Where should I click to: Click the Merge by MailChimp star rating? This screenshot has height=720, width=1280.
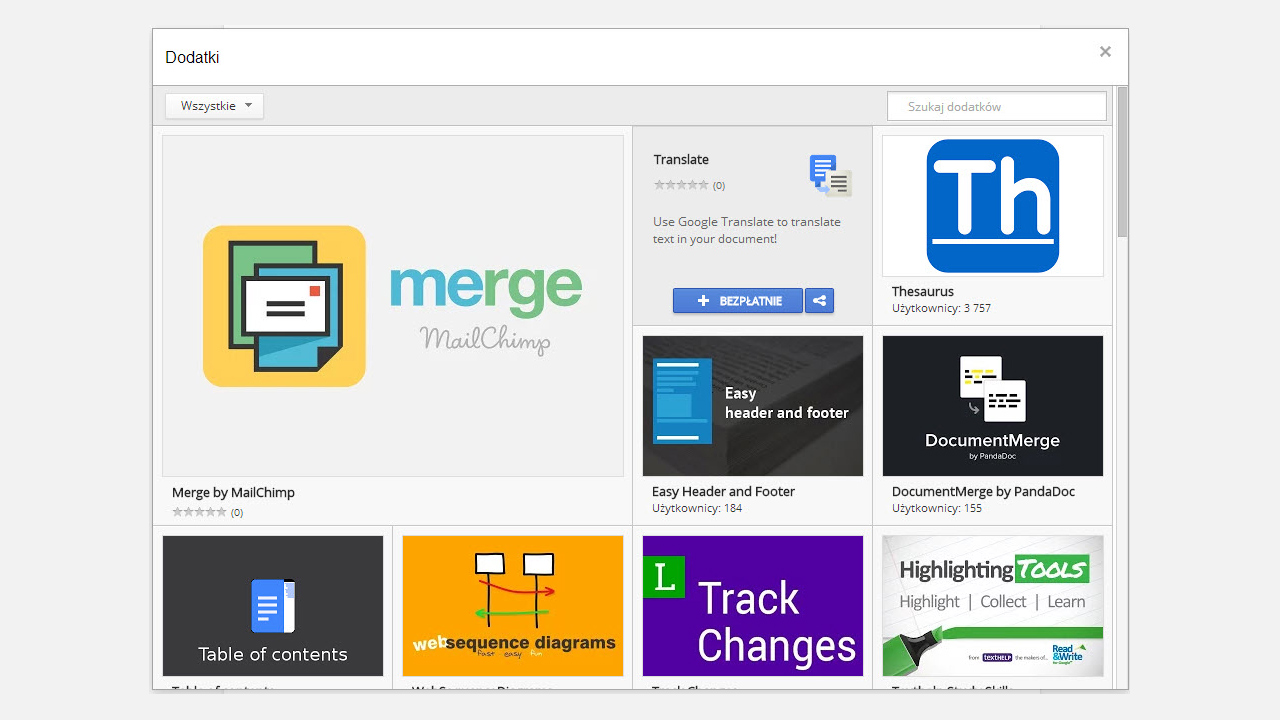(199, 512)
